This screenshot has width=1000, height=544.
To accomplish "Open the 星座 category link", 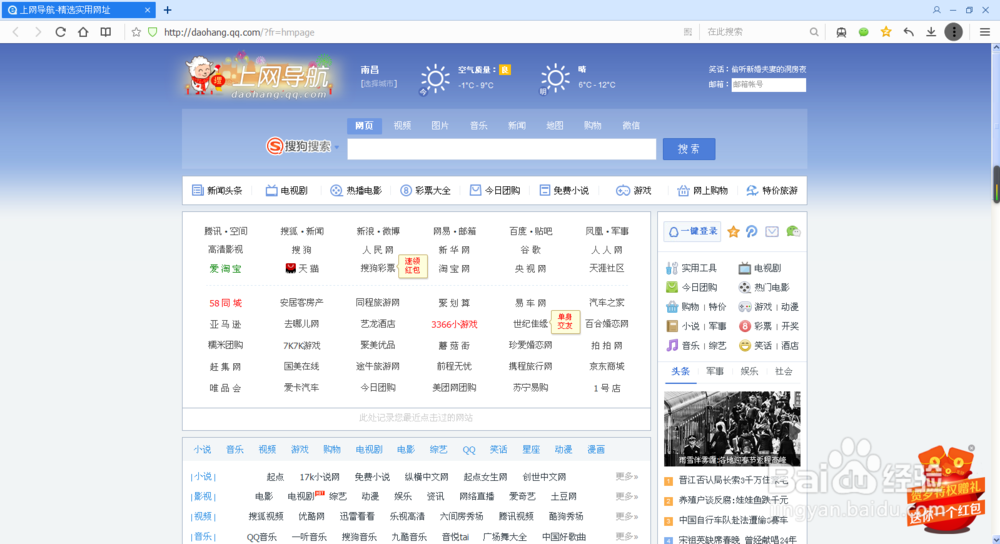I will tap(531, 450).
